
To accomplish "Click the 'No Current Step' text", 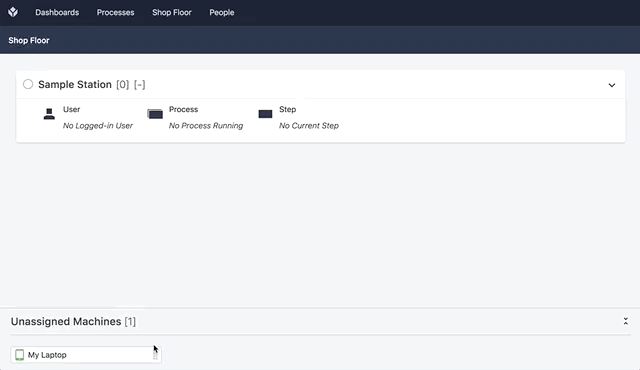I will pos(309,126).
